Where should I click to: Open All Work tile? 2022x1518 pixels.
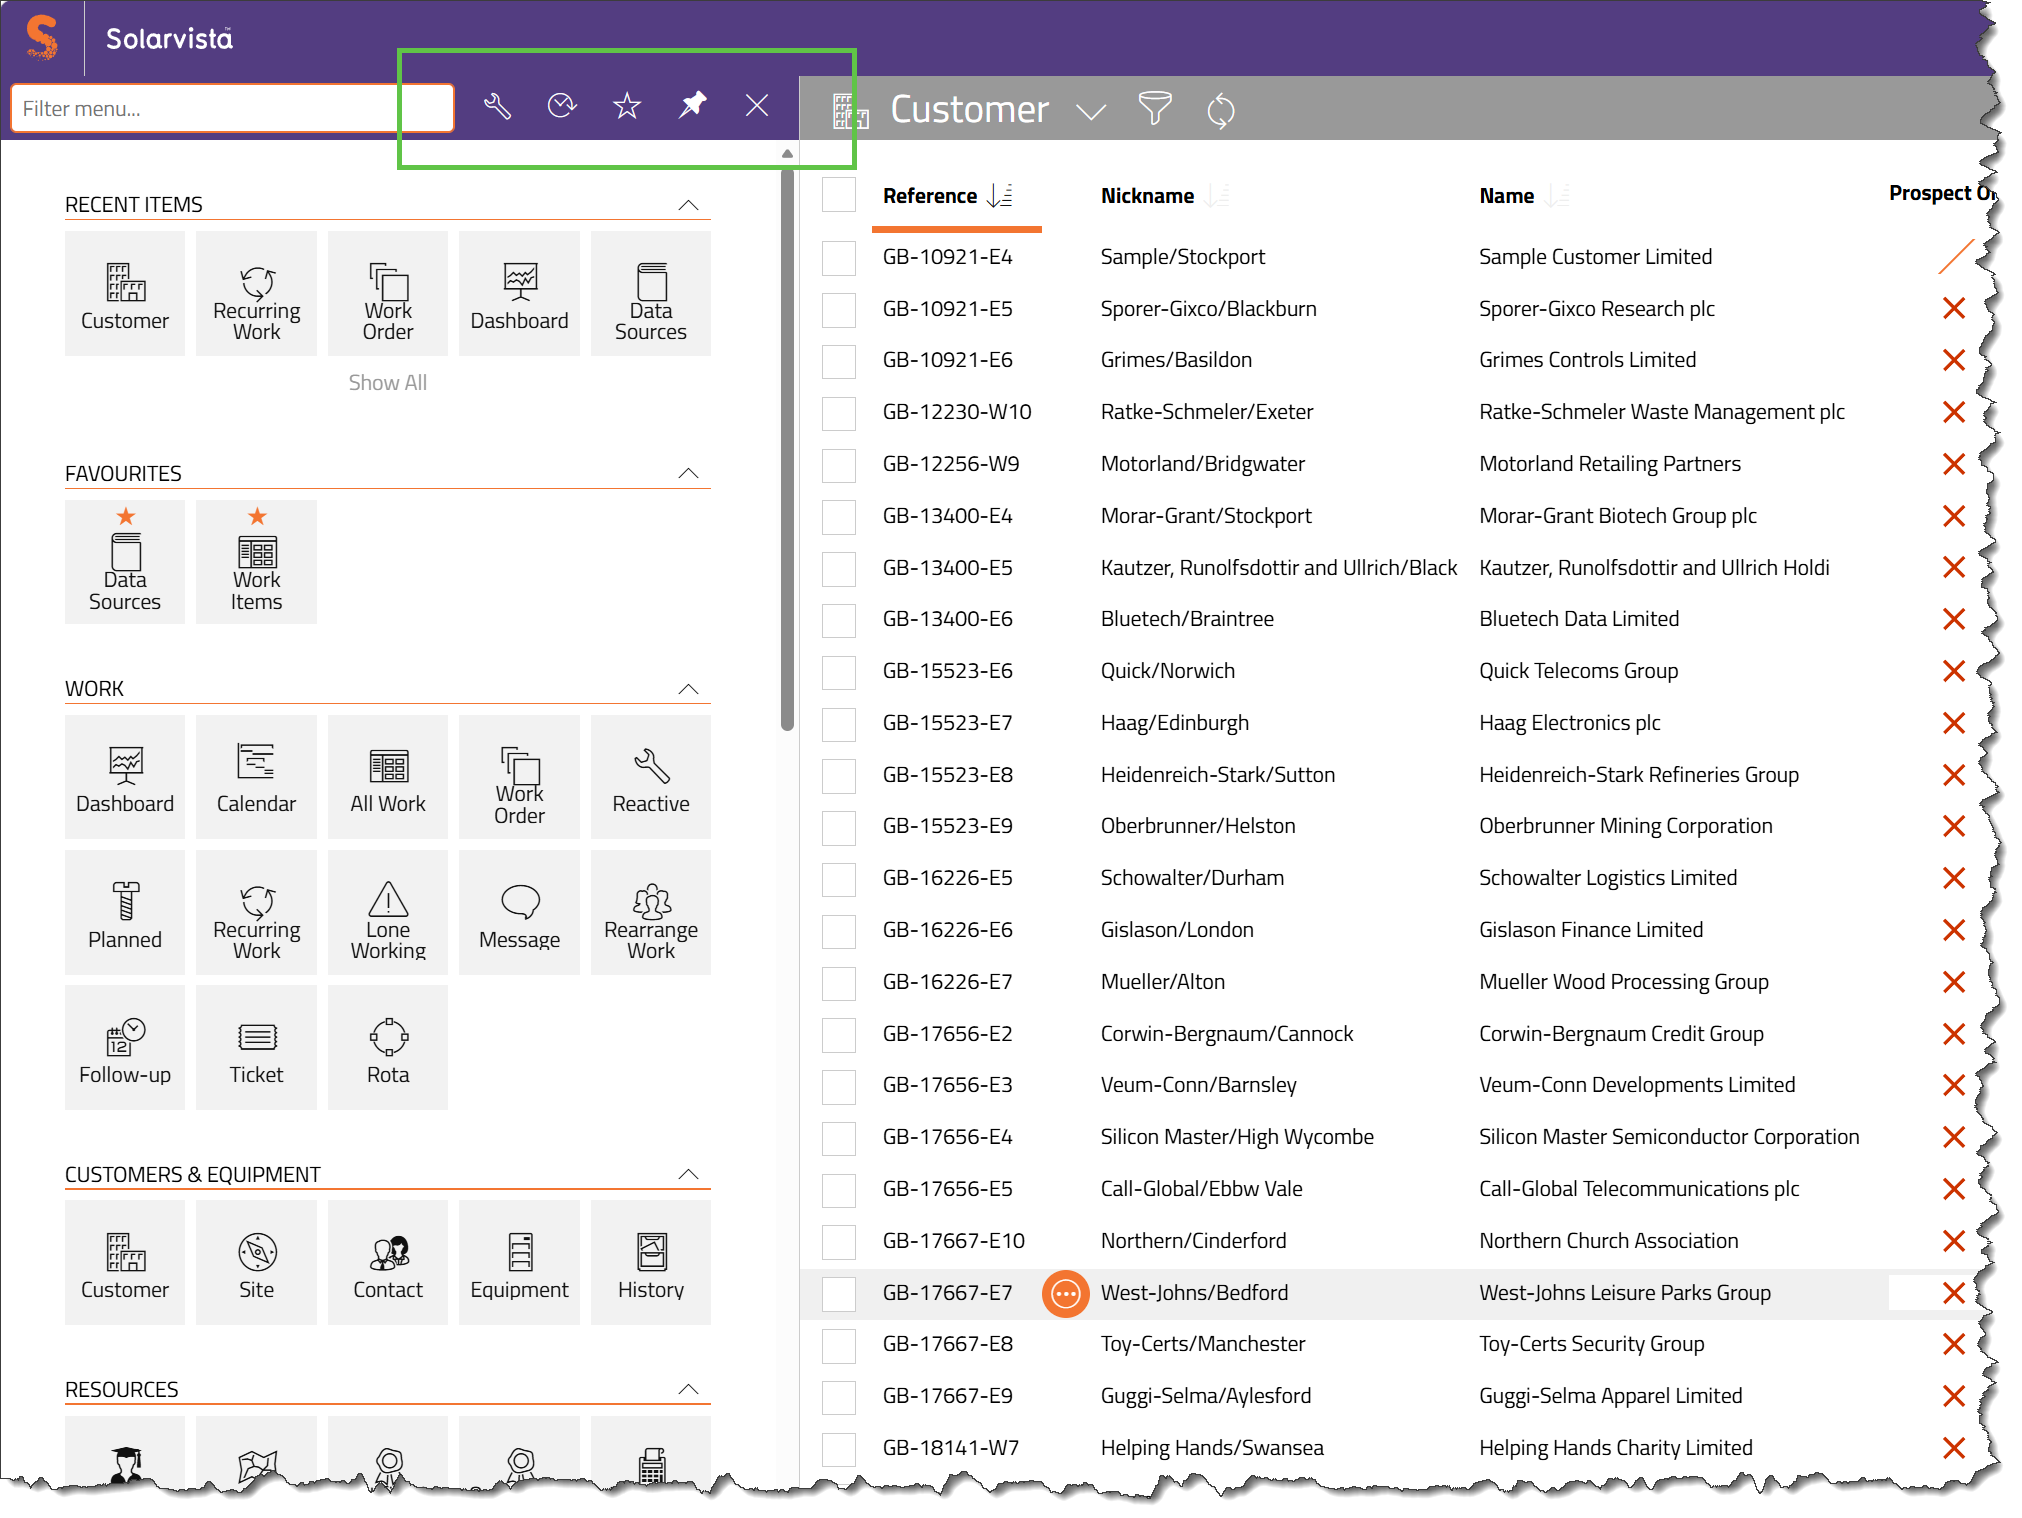click(x=388, y=777)
